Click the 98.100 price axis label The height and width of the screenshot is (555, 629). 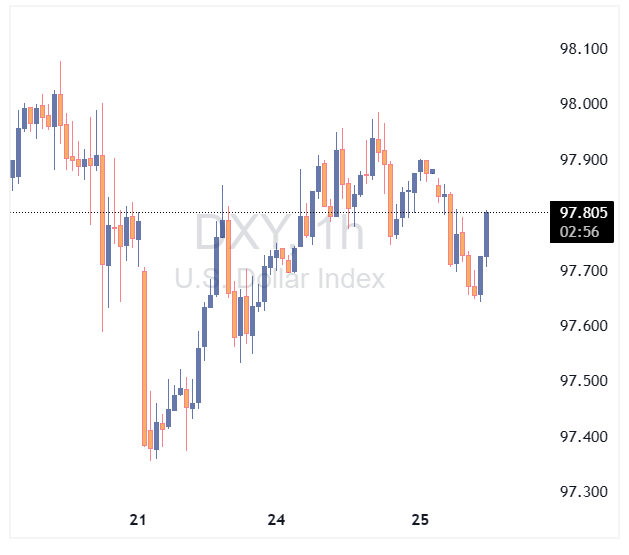[584, 49]
